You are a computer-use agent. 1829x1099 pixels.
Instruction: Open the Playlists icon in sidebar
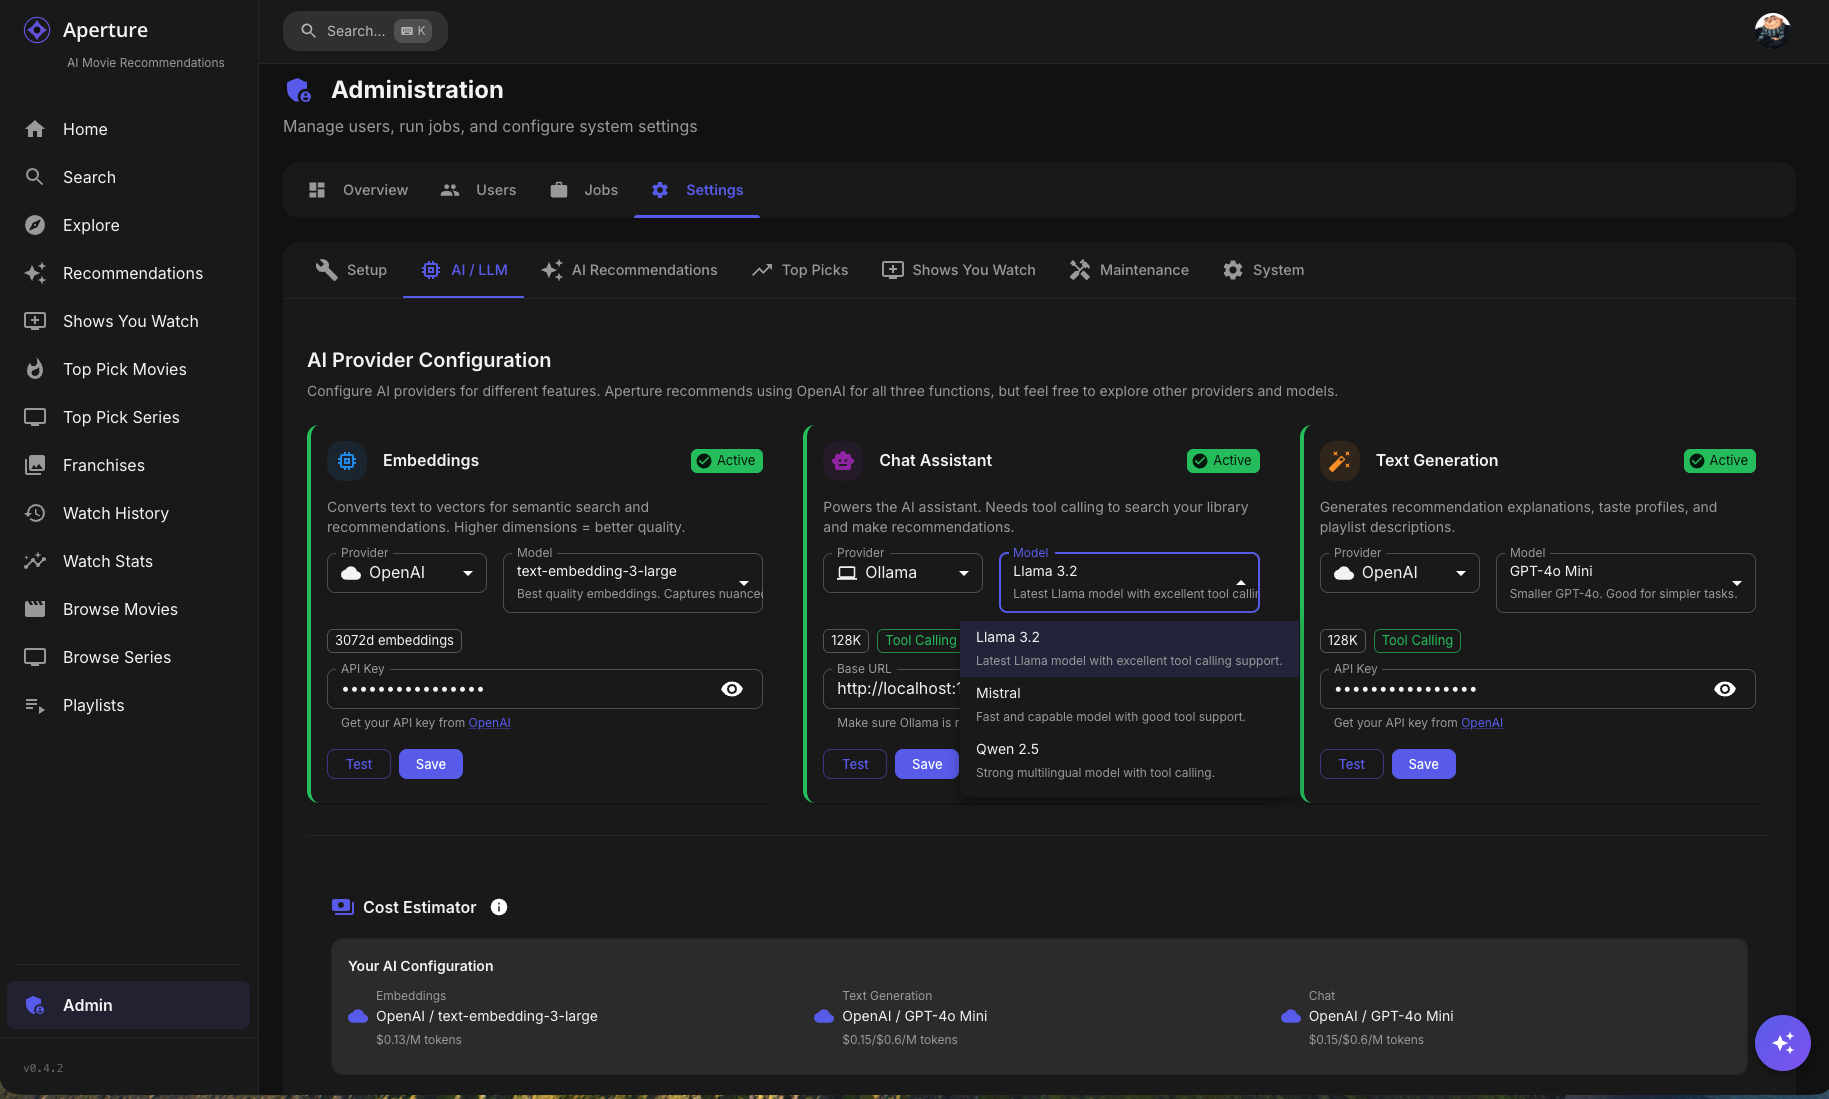pyautogui.click(x=35, y=705)
